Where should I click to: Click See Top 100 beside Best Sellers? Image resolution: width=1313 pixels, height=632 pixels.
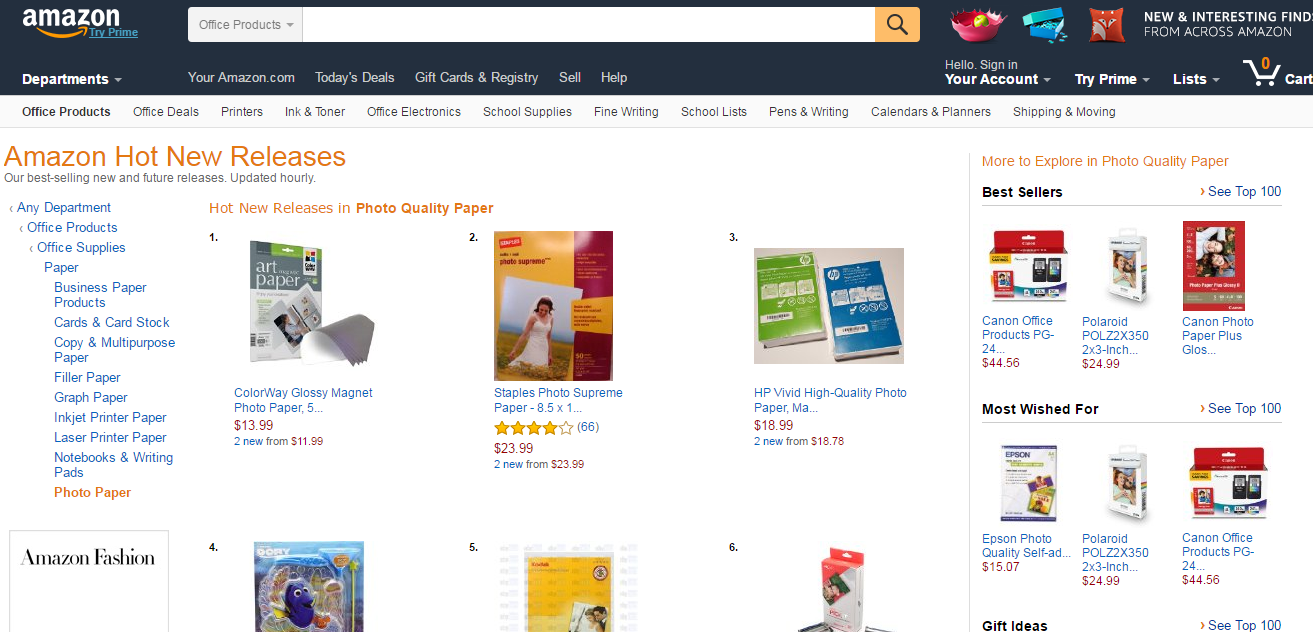tap(1240, 191)
